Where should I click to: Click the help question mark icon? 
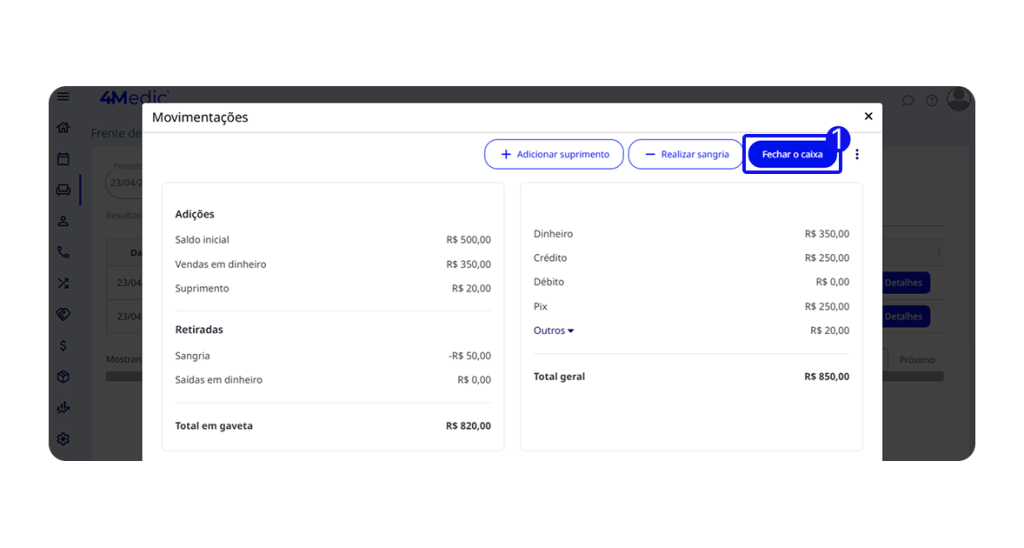[931, 101]
